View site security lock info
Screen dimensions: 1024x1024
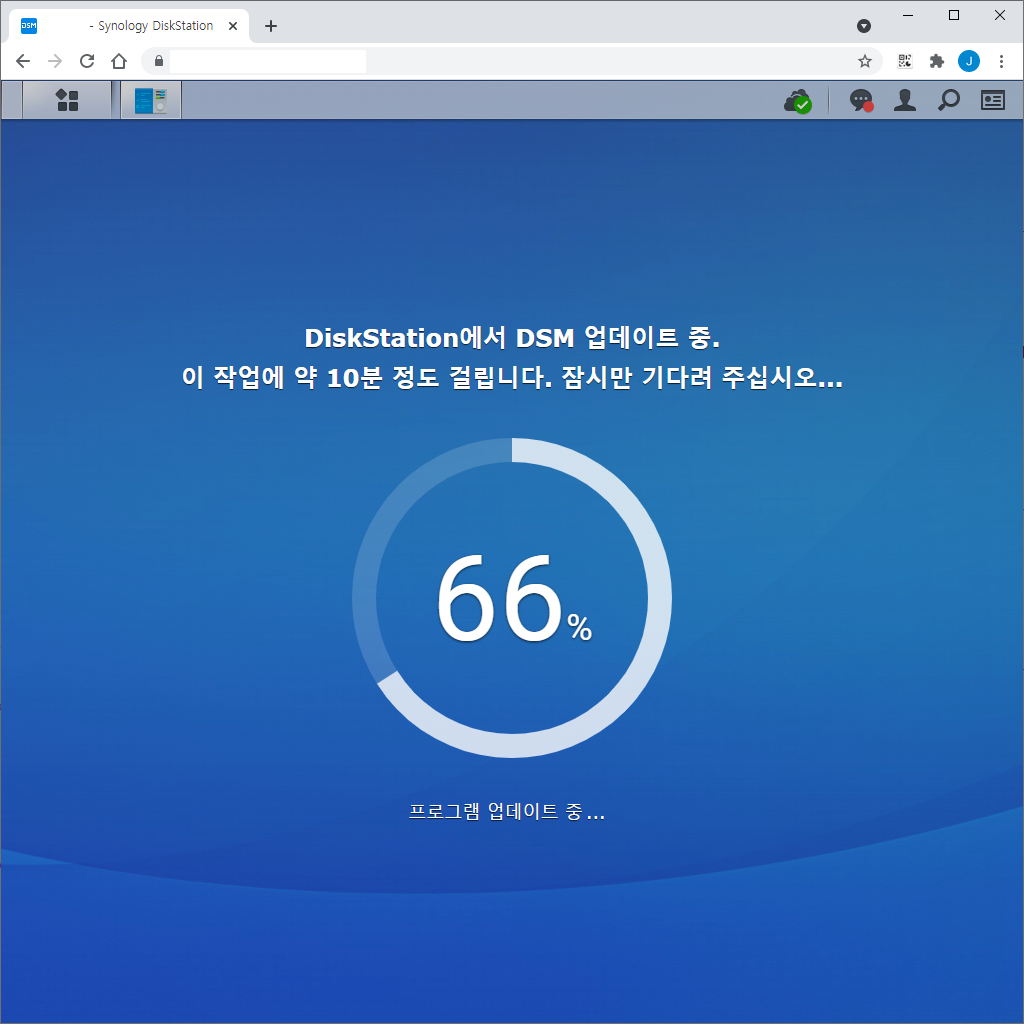[159, 61]
